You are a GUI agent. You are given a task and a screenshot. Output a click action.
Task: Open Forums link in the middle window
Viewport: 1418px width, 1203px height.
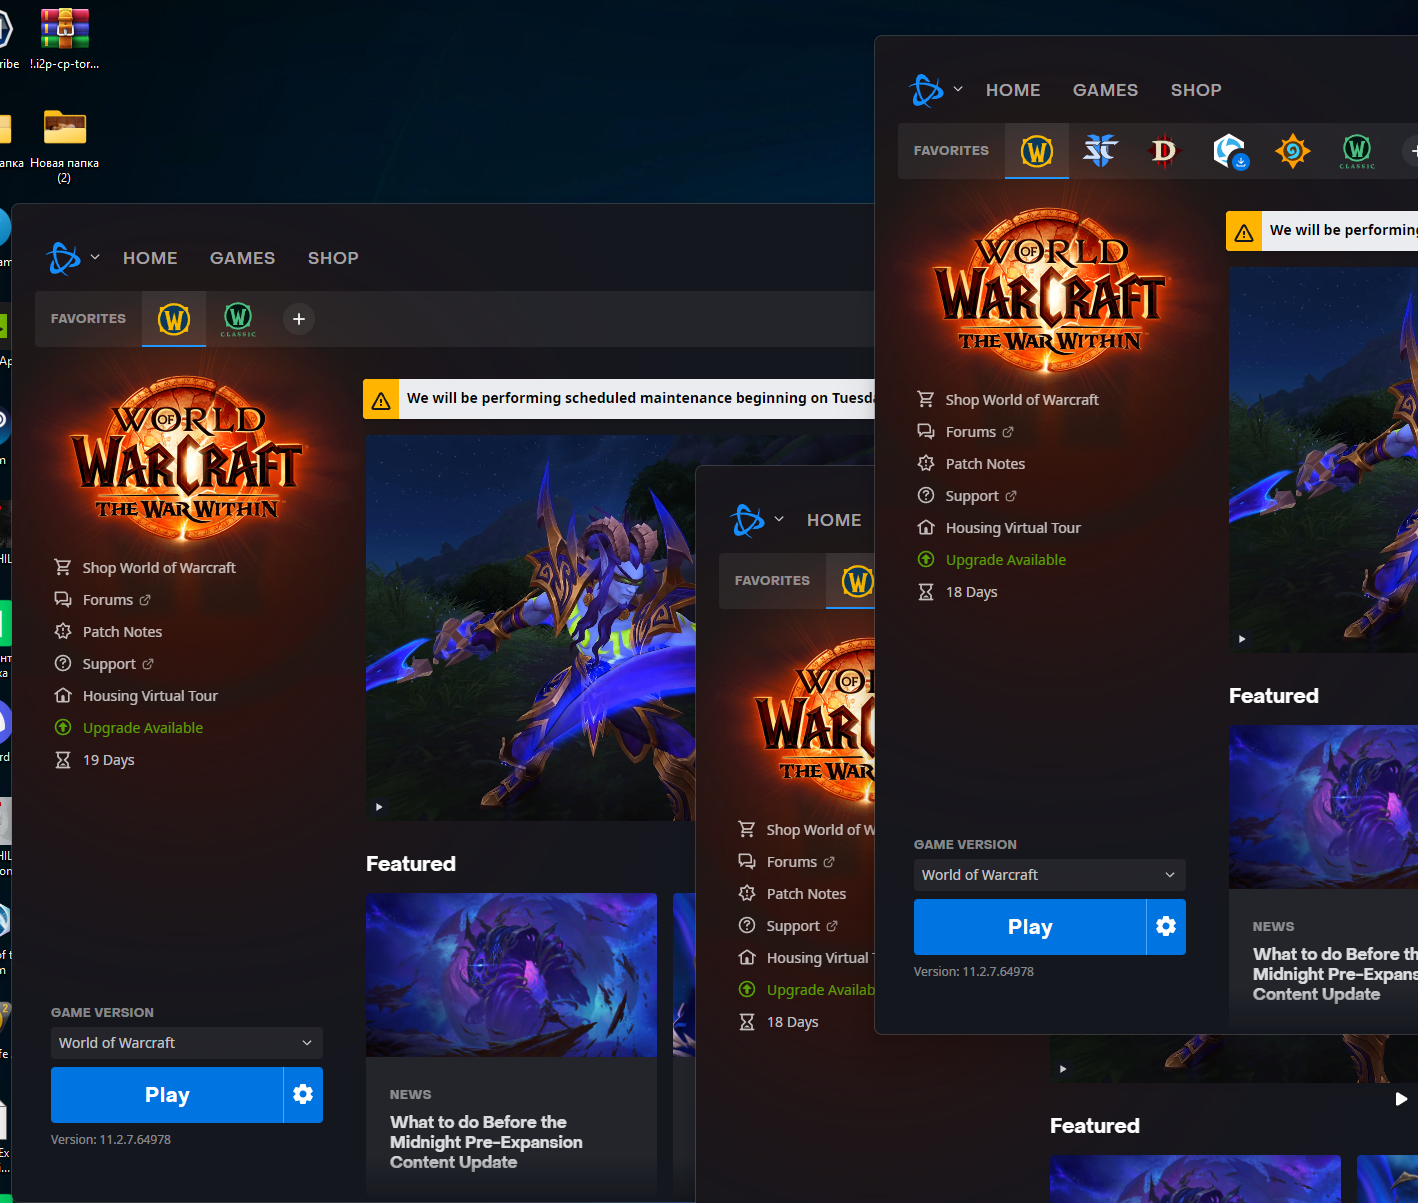coord(787,862)
